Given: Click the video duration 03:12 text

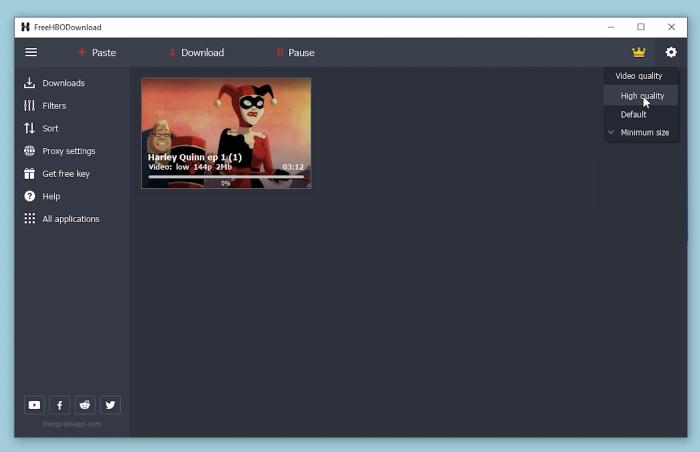Looking at the screenshot, I should (x=293, y=167).
